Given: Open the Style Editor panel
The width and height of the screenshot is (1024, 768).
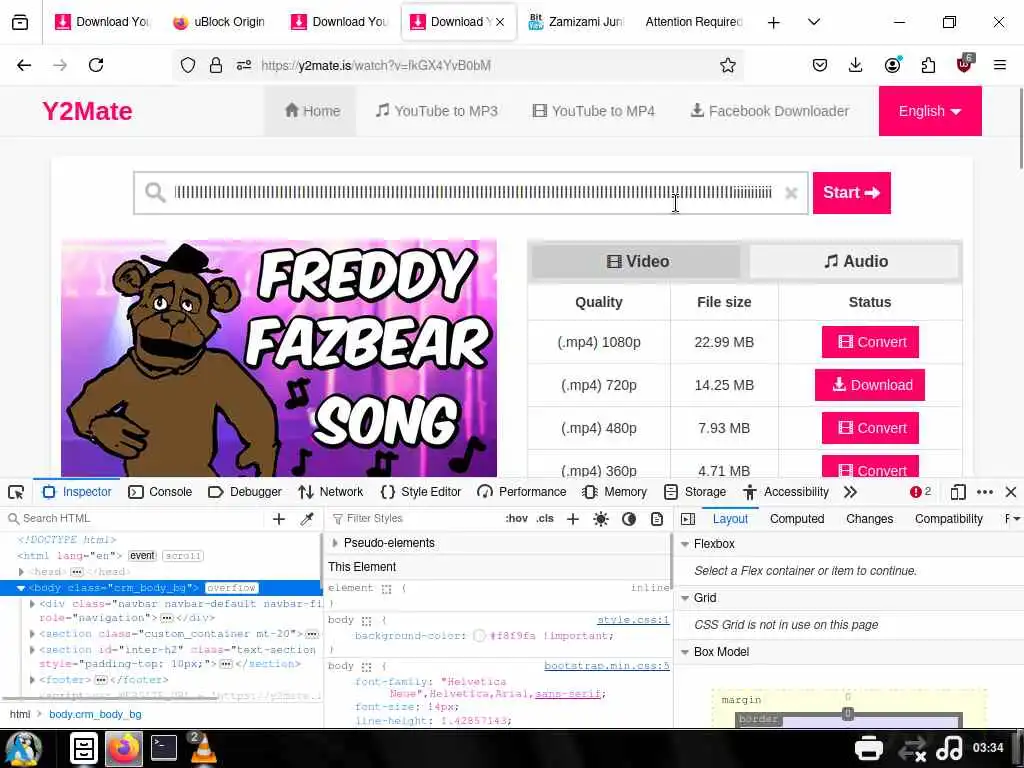Looking at the screenshot, I should (421, 492).
